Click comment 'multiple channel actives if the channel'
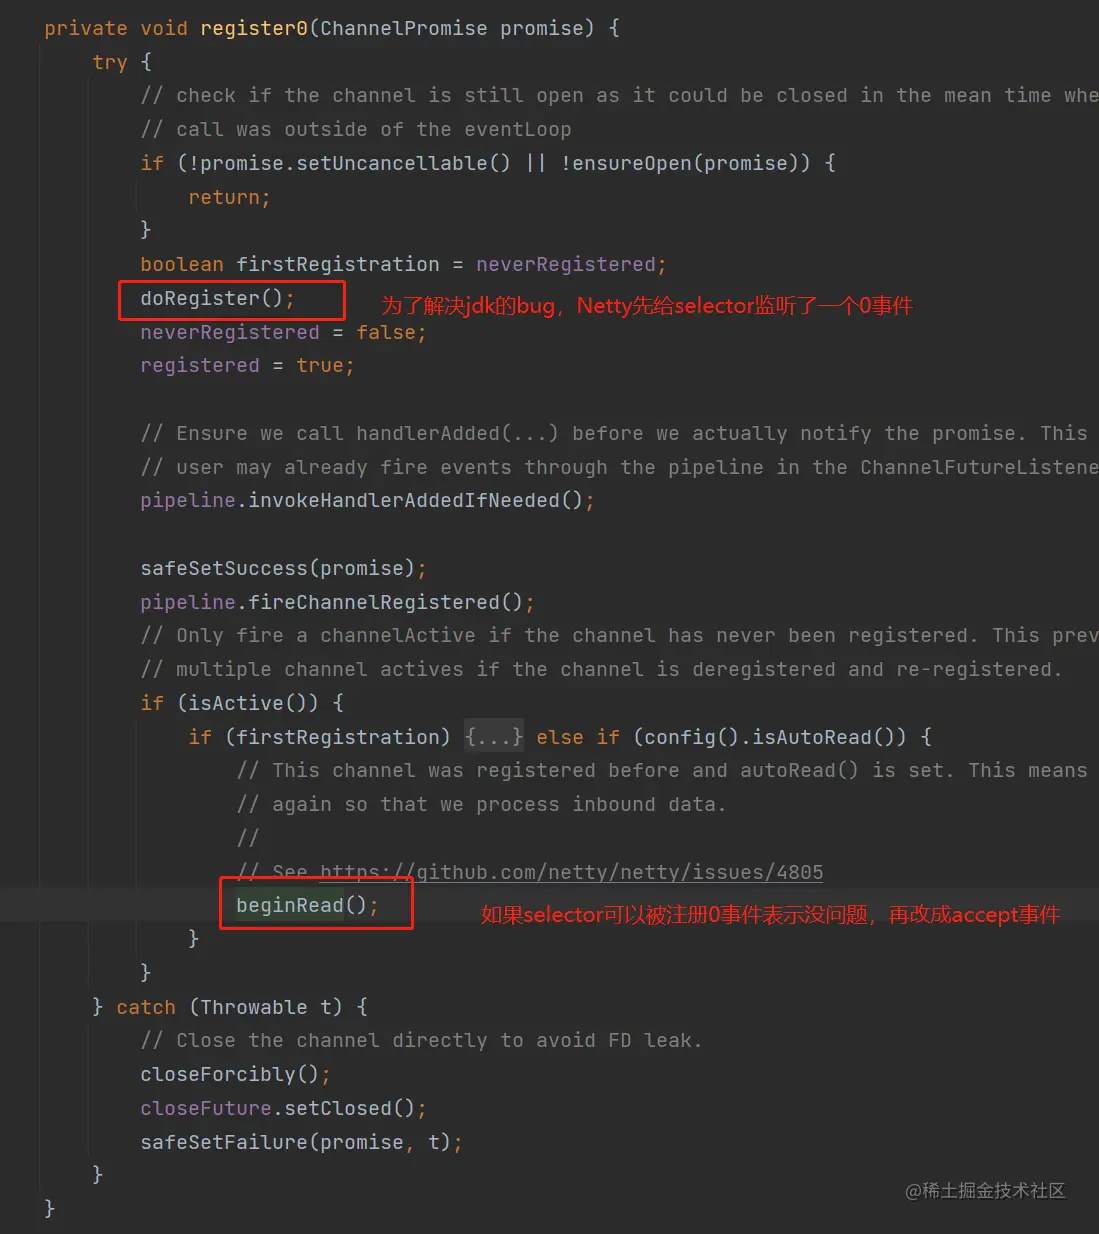Viewport: 1099px width, 1234px height. pos(601,669)
